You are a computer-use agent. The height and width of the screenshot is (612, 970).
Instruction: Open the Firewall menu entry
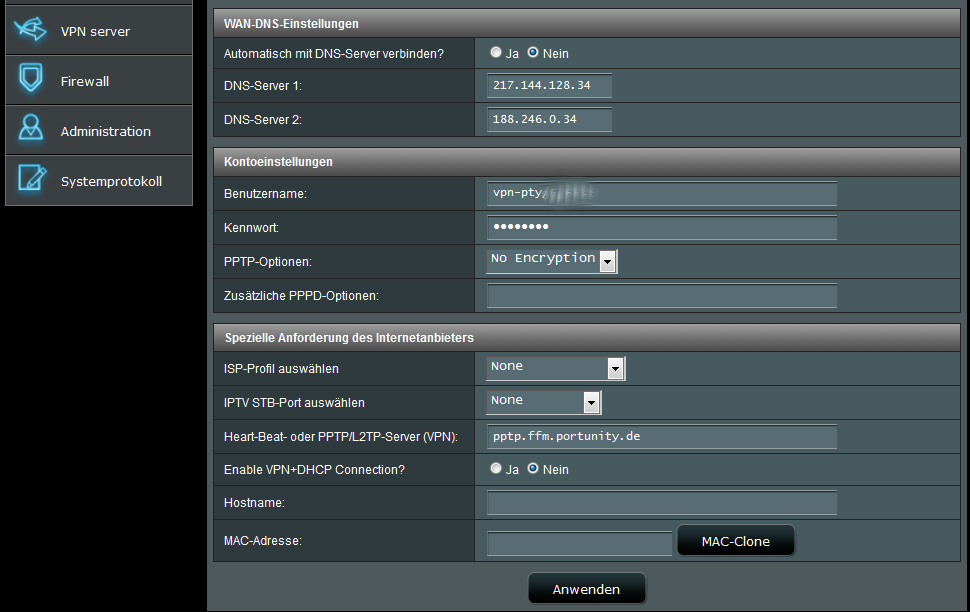click(x=85, y=81)
